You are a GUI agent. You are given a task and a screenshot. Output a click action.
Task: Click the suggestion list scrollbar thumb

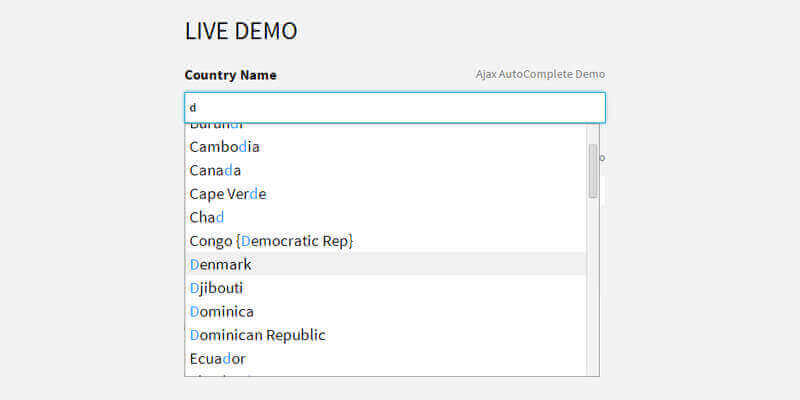[593, 170]
